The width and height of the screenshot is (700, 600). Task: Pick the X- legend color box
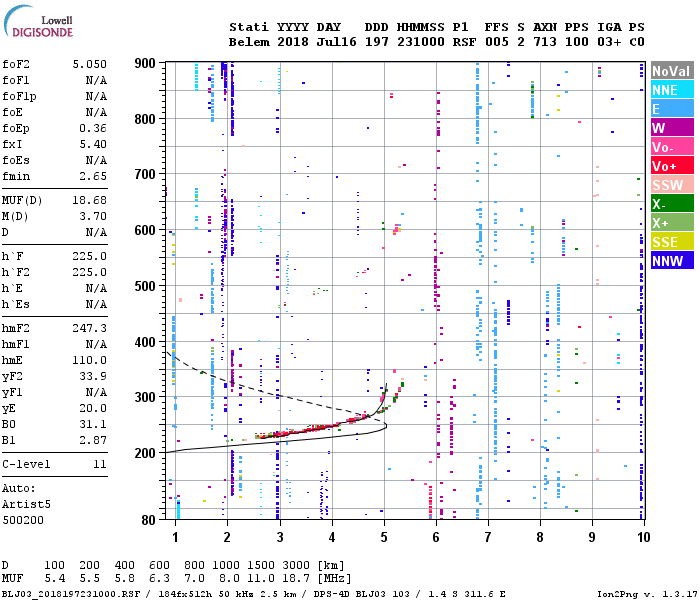(x=672, y=204)
